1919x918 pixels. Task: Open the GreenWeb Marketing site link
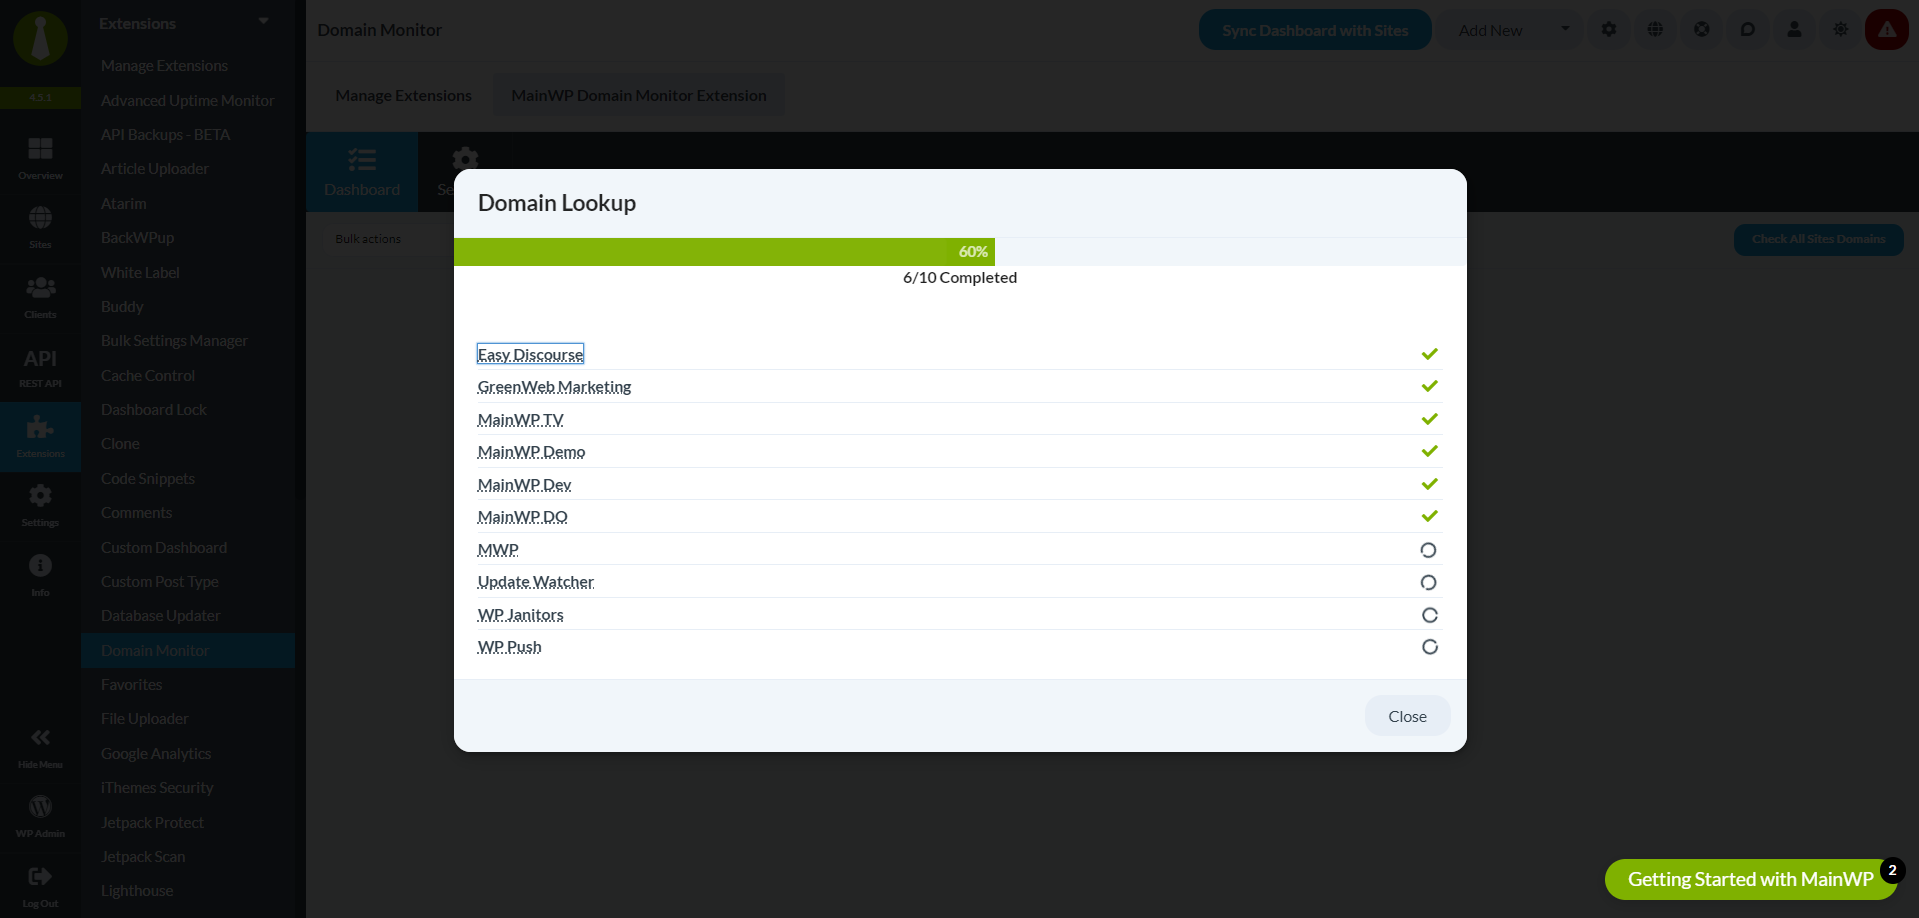tap(554, 387)
